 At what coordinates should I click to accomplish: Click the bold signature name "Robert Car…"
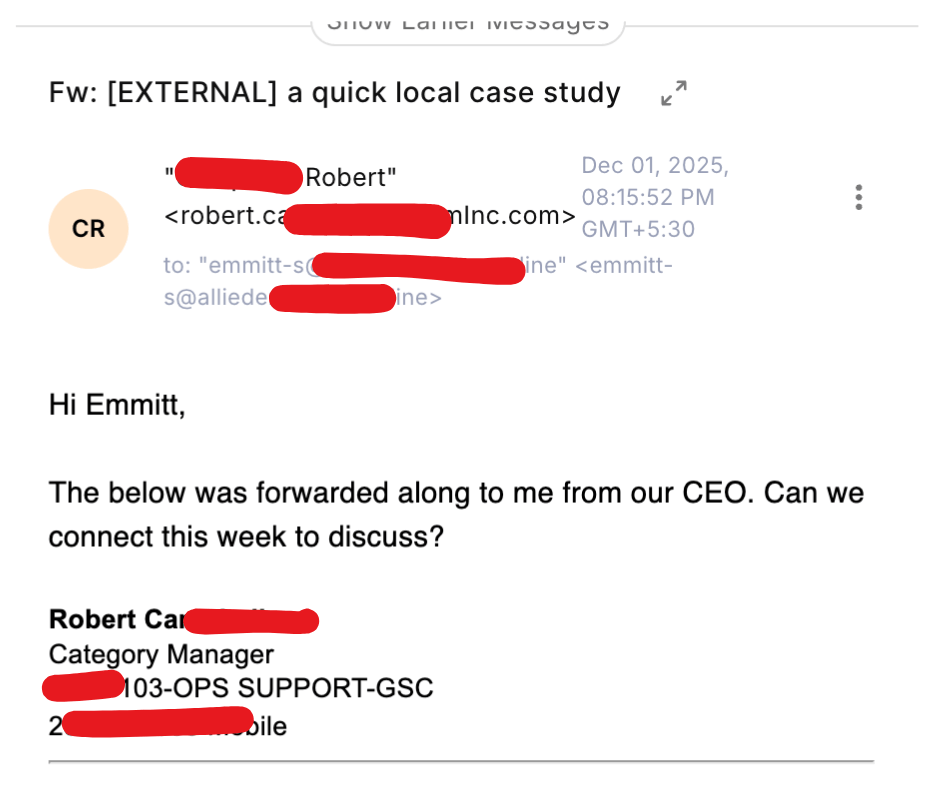[x=116, y=620]
